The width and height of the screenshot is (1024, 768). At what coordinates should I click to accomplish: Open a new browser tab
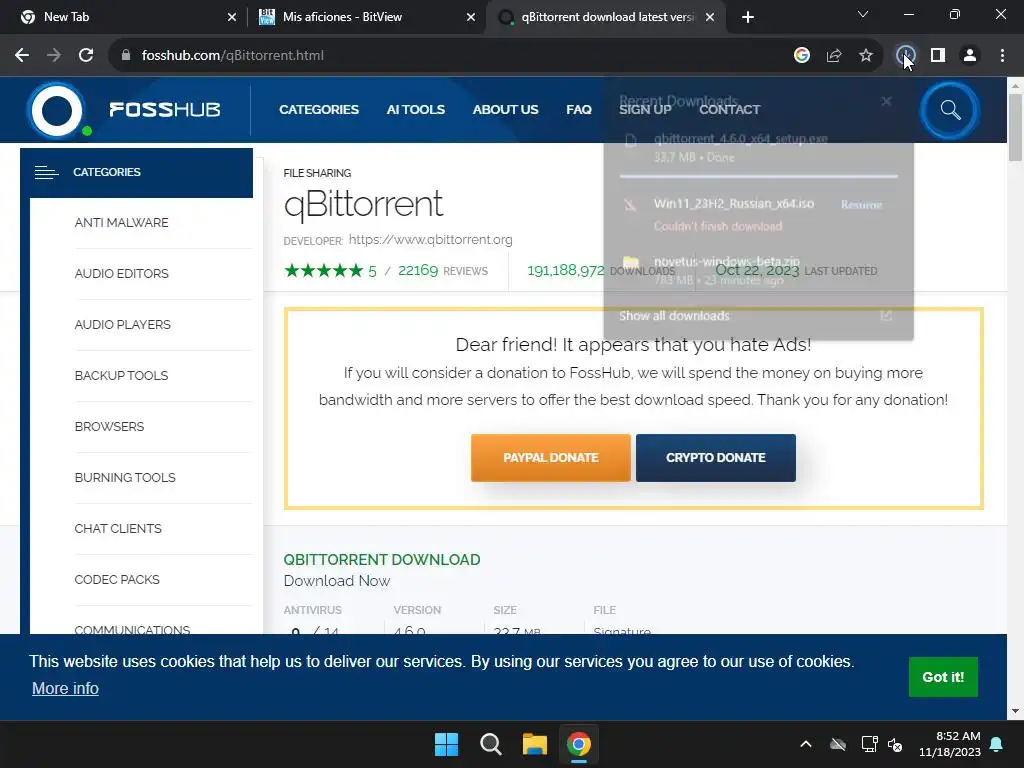click(x=748, y=17)
